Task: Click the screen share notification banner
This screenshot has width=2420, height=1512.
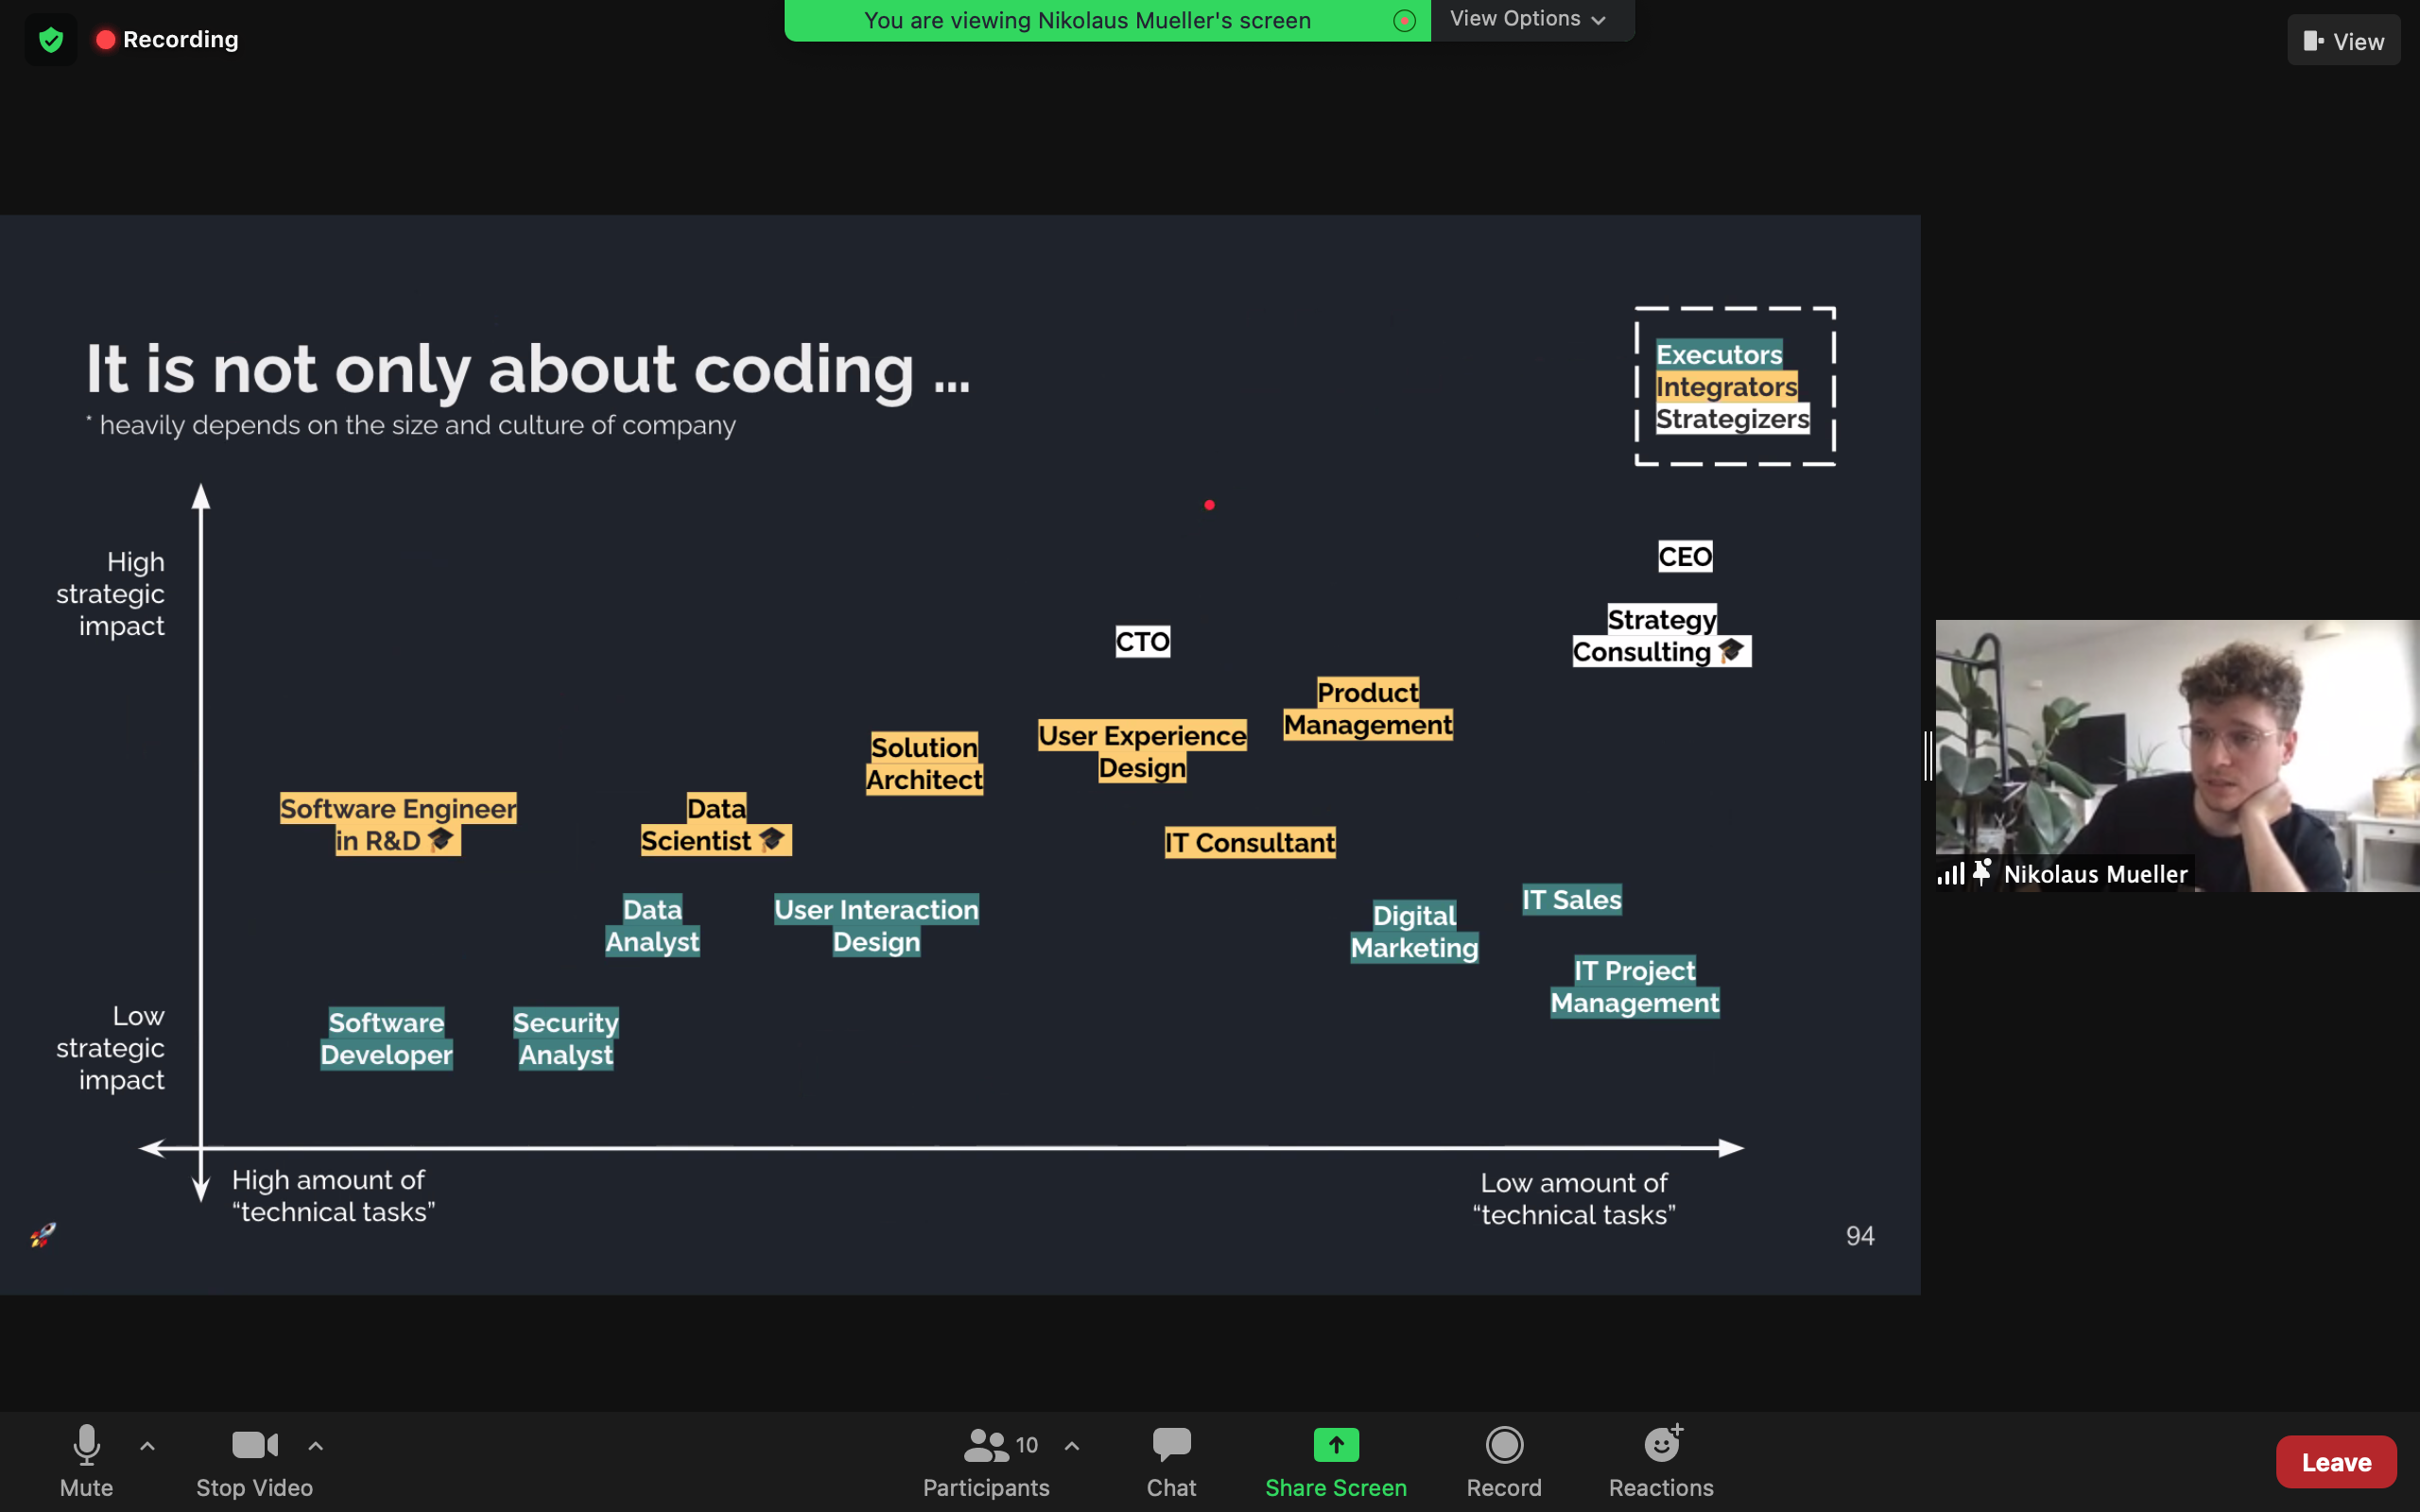Action: [1087, 20]
